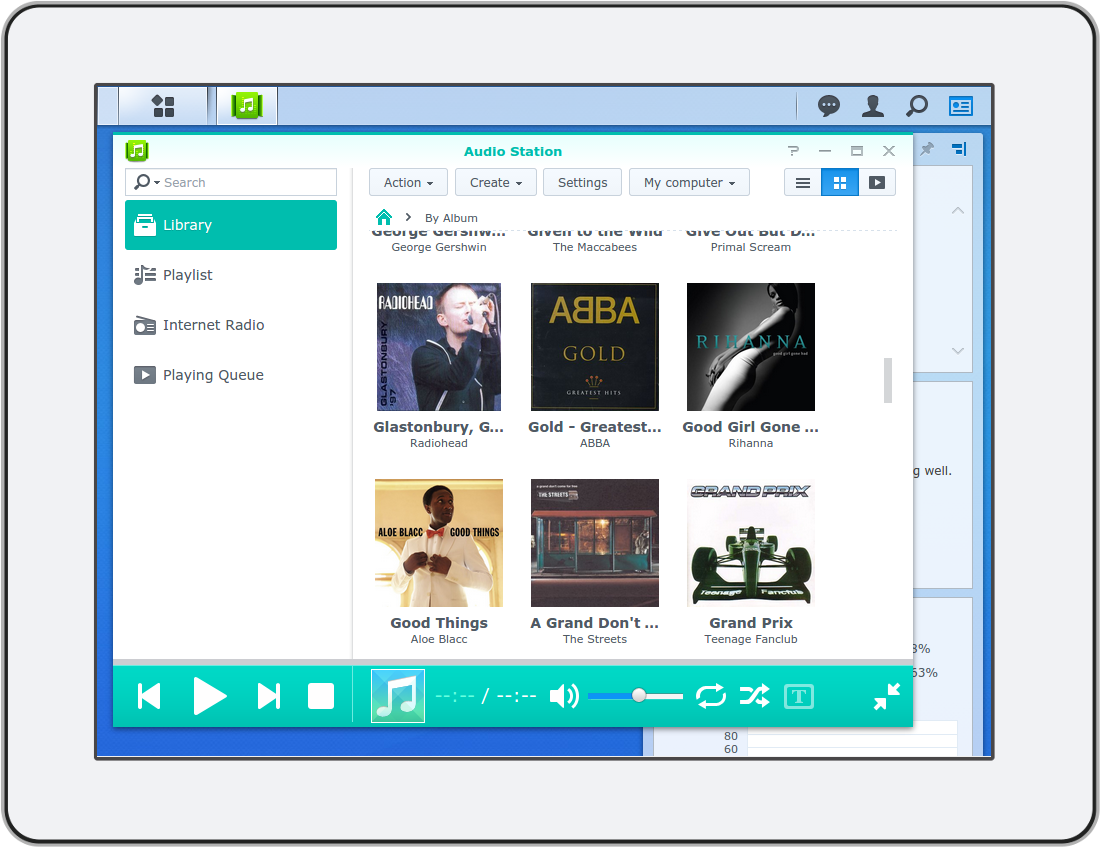
Task: Switch to list view
Action: 803,182
